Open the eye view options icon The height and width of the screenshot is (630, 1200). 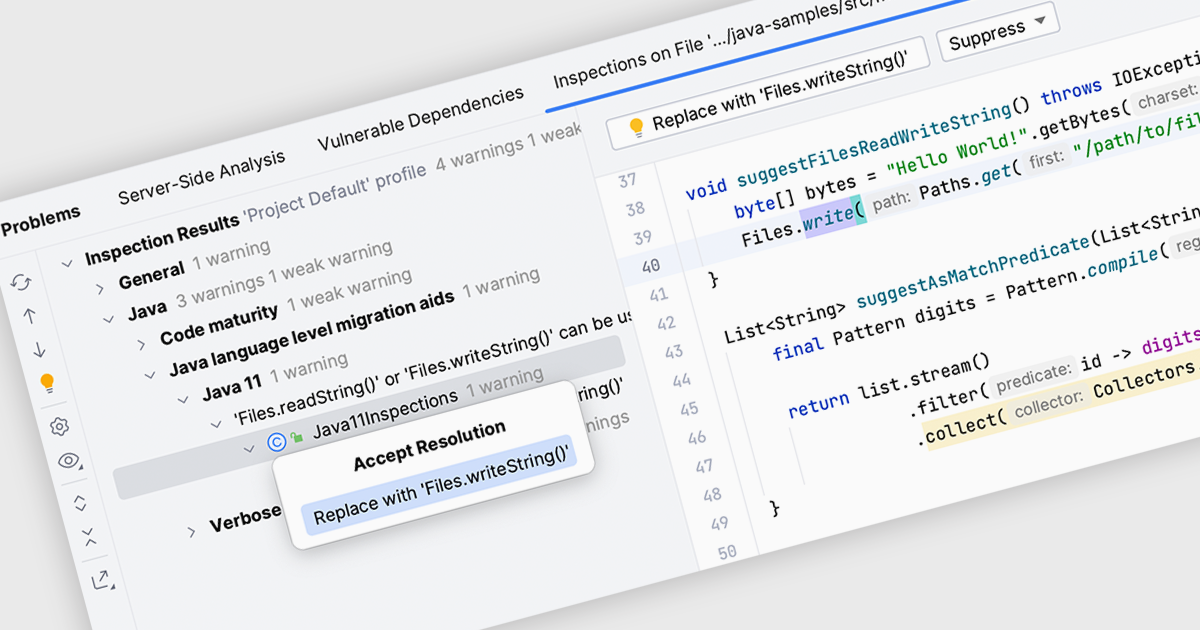(x=69, y=461)
